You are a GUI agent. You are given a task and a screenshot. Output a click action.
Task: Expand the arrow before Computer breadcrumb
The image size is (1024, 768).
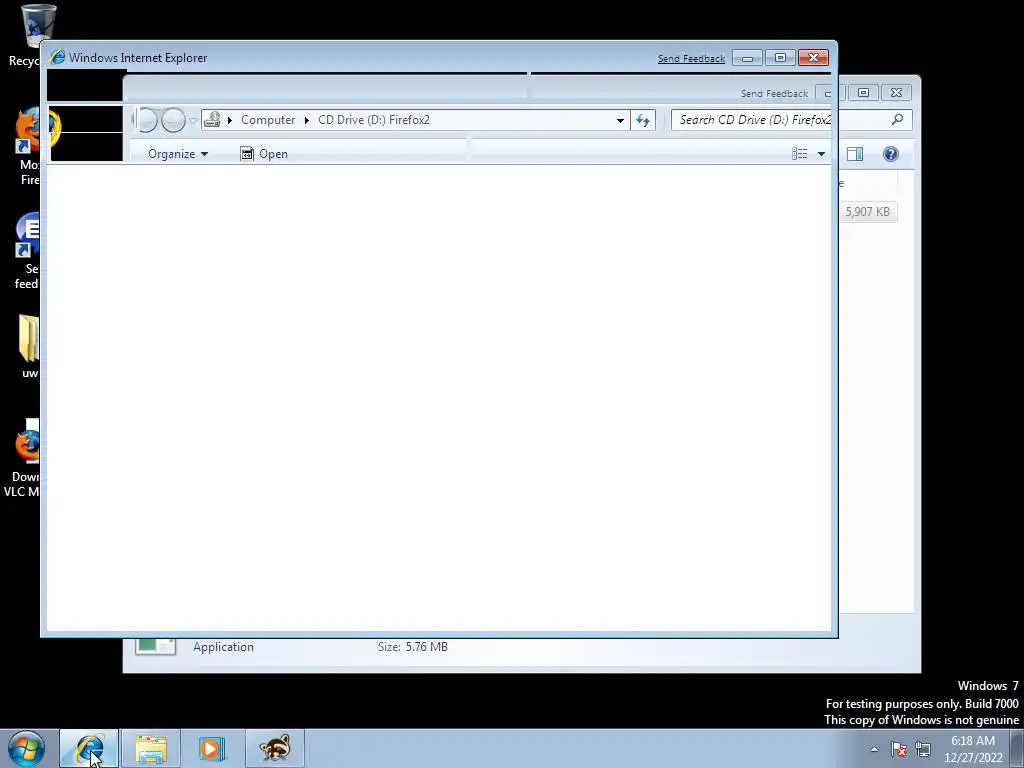click(230, 120)
